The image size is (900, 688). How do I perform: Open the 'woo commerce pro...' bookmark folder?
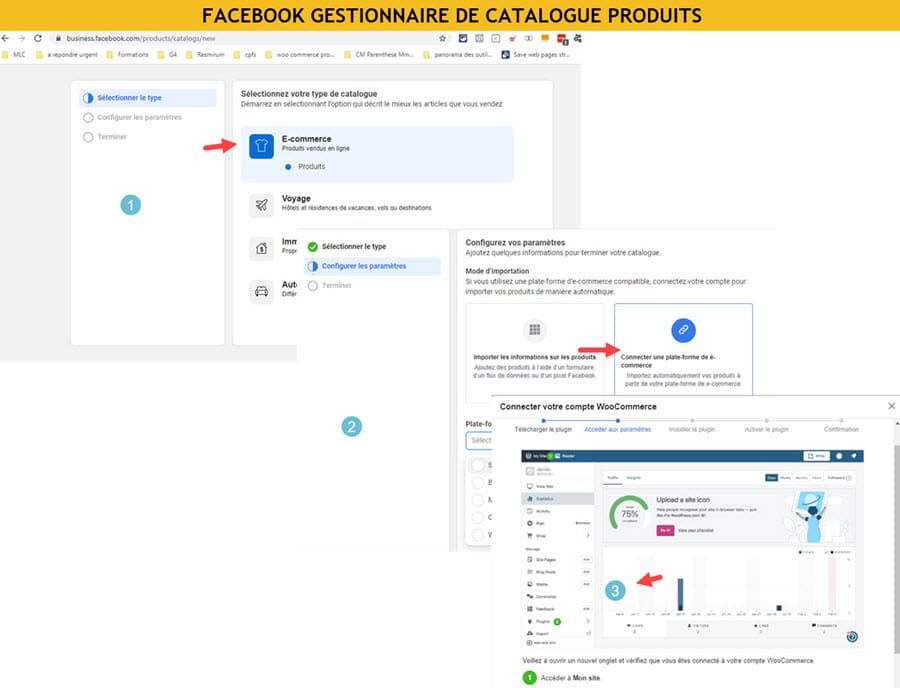pyautogui.click(x=300, y=55)
